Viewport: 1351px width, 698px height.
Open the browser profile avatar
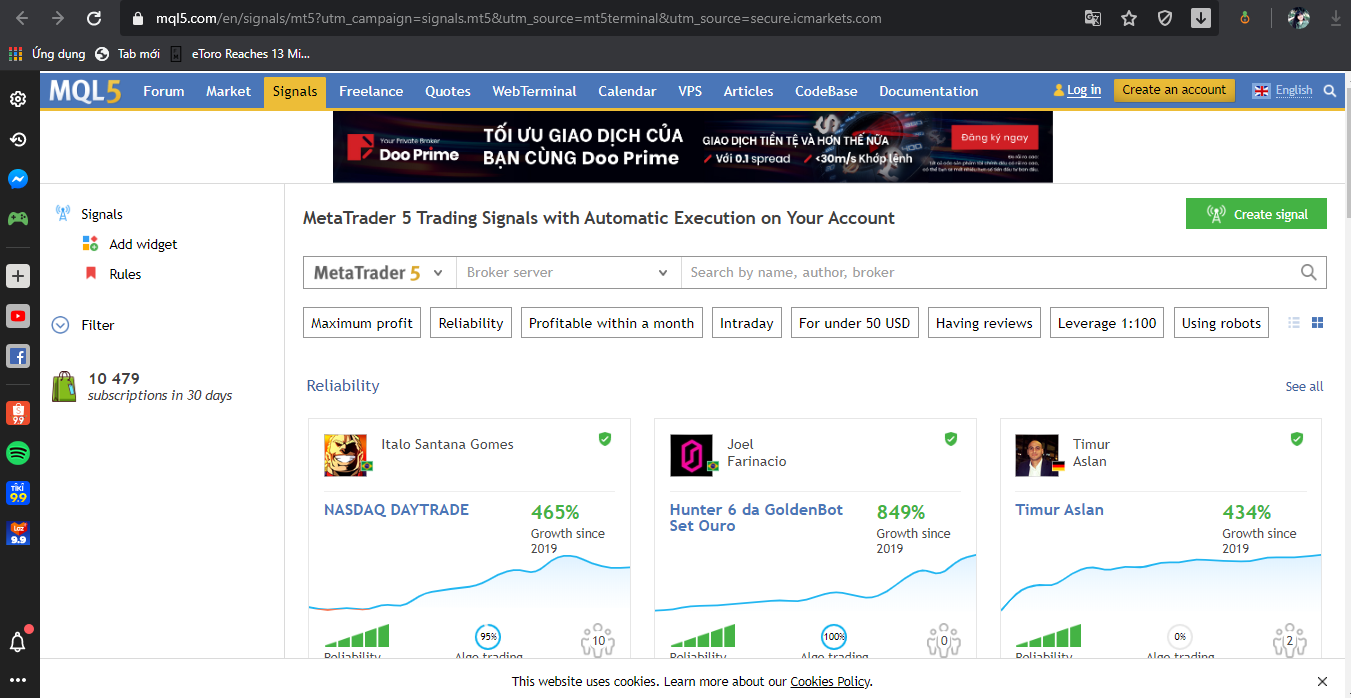pyautogui.click(x=1298, y=18)
